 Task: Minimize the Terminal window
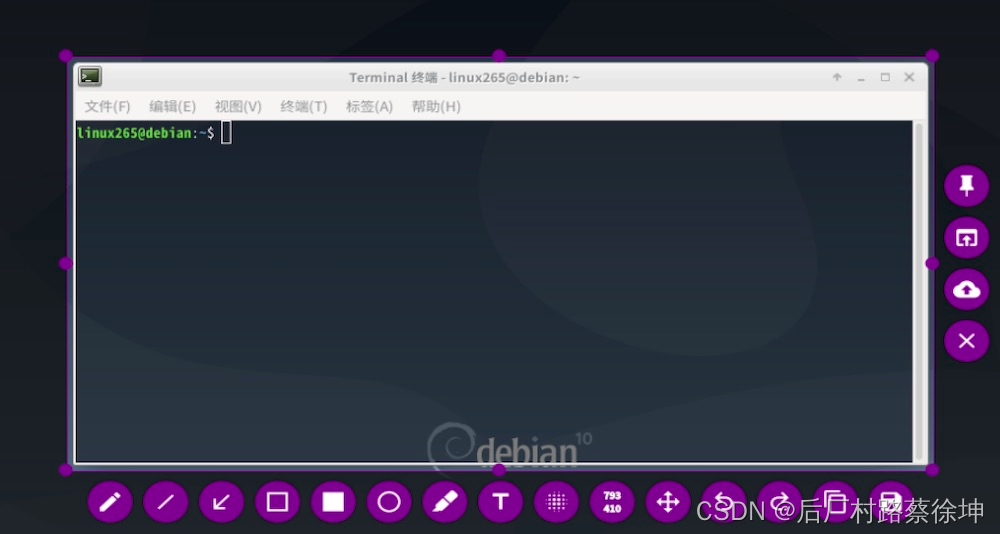point(861,78)
